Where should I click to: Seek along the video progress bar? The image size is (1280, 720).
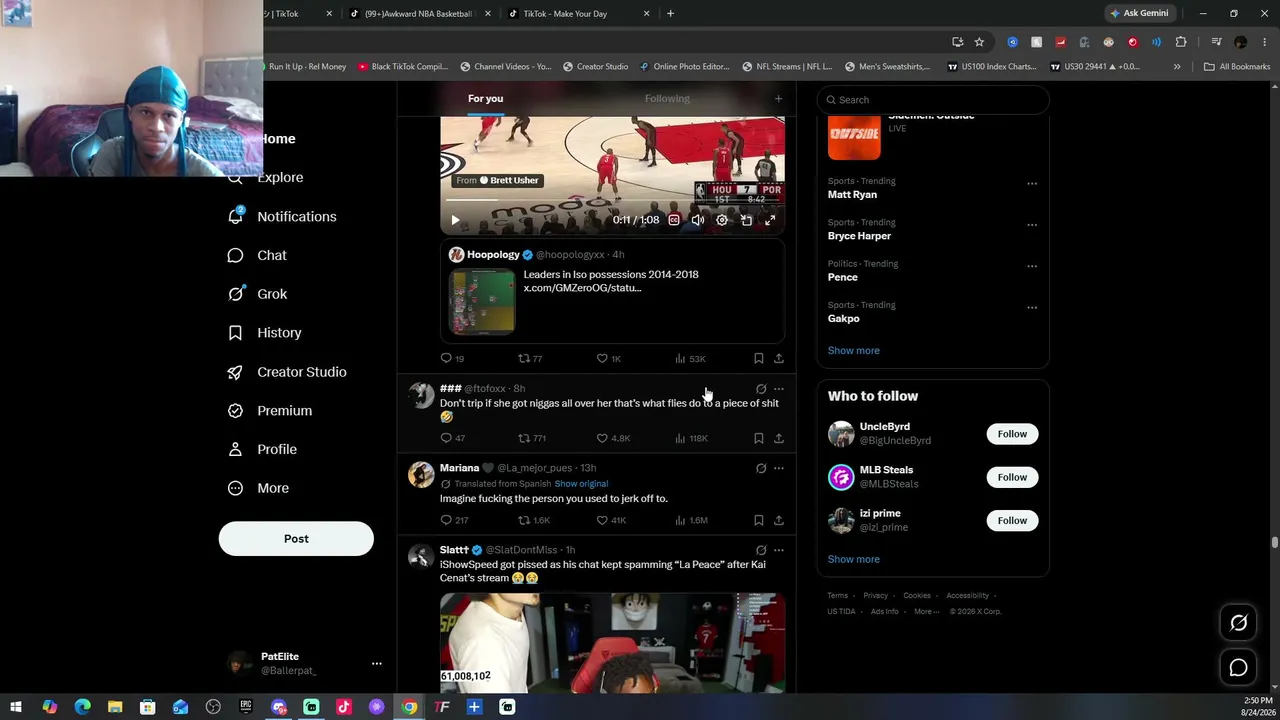point(612,201)
